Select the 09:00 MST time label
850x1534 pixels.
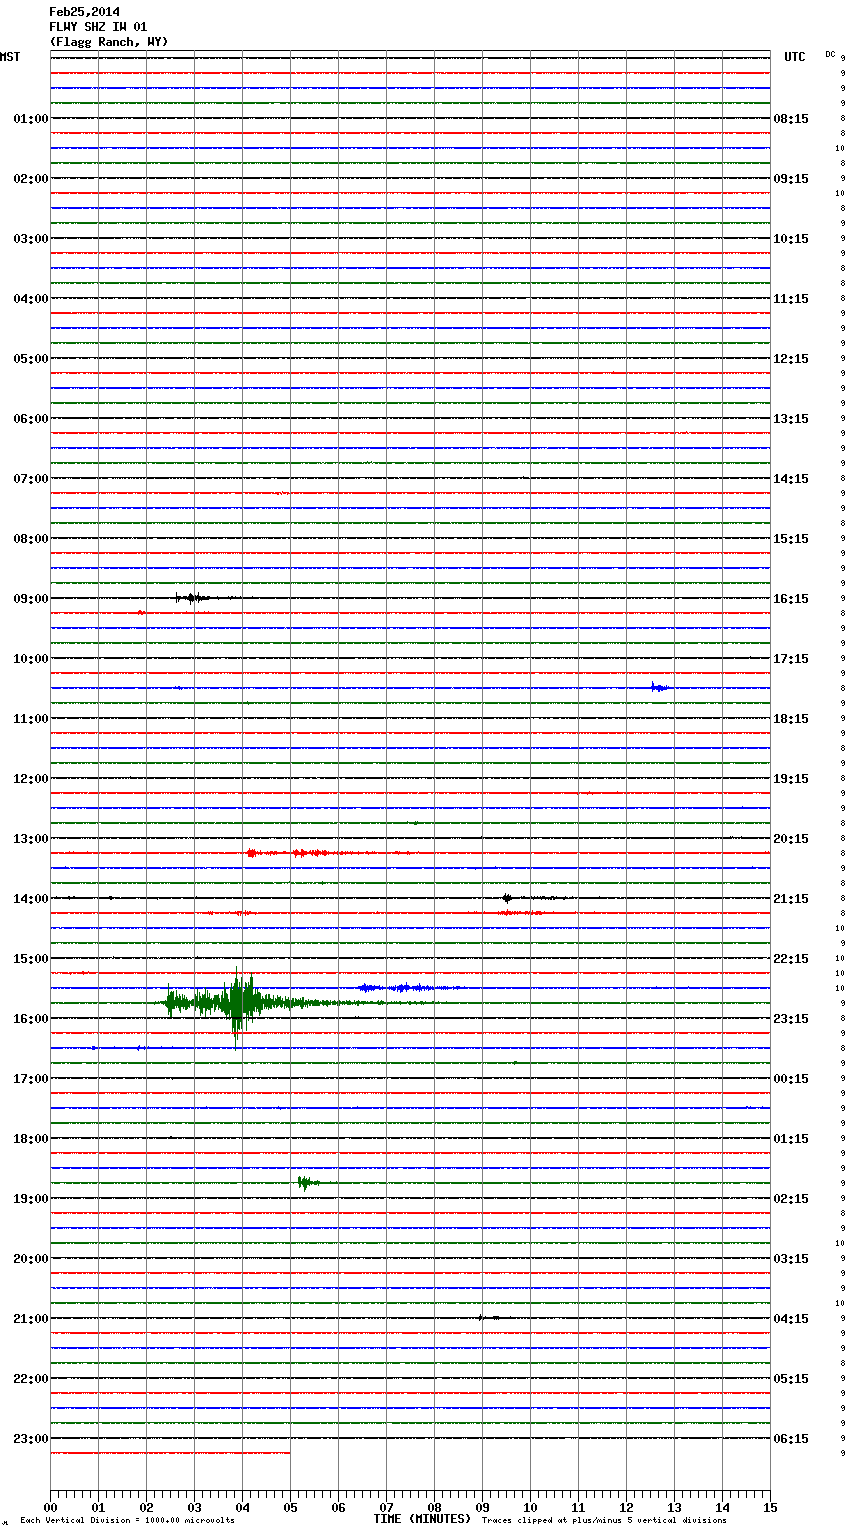(x=30, y=599)
